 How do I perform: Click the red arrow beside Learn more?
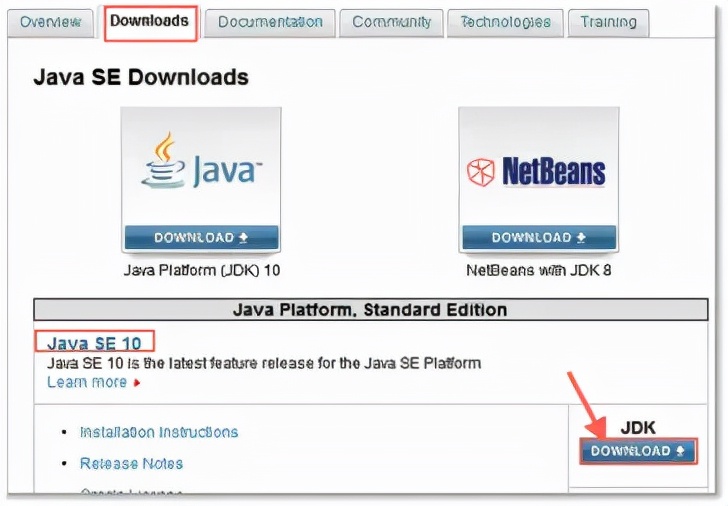[x=136, y=383]
